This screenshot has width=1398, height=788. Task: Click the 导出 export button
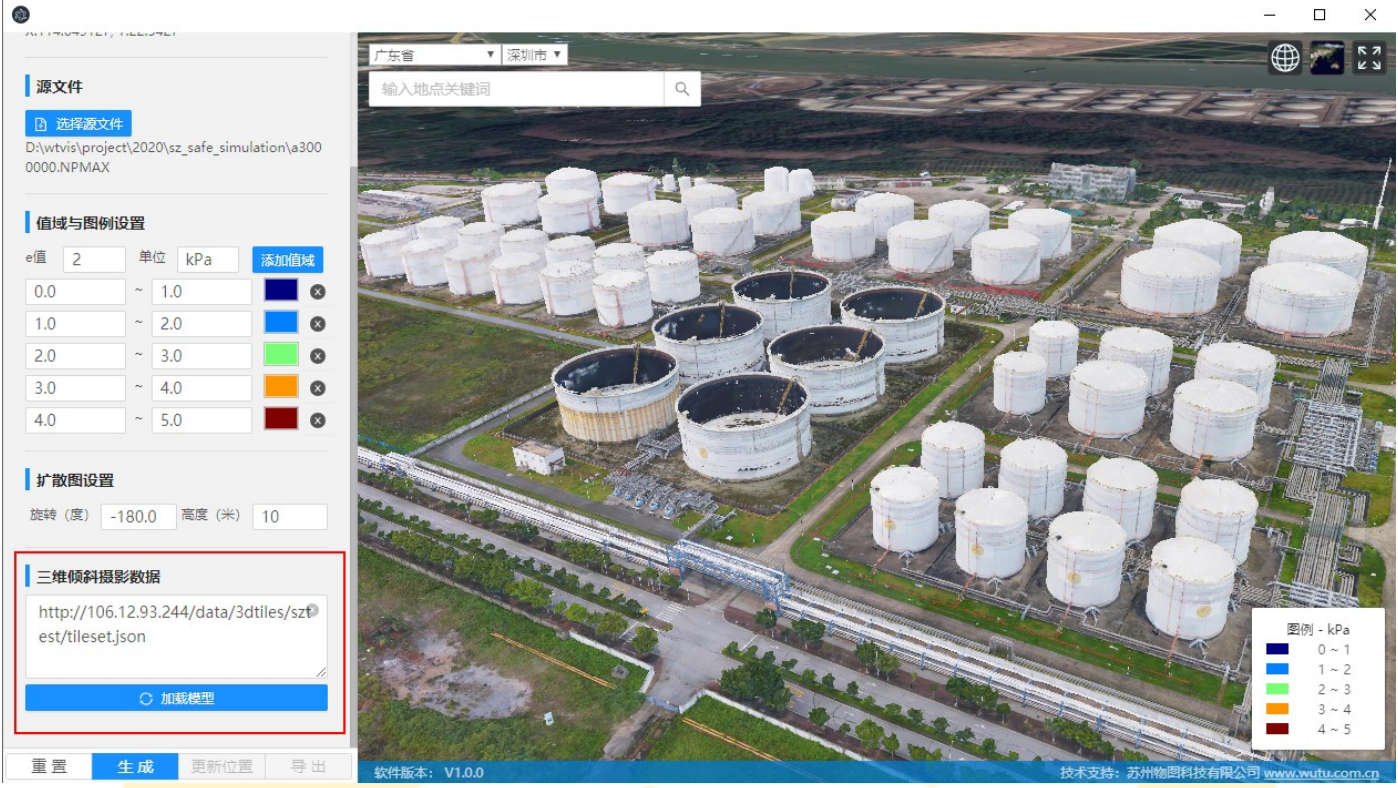[309, 767]
